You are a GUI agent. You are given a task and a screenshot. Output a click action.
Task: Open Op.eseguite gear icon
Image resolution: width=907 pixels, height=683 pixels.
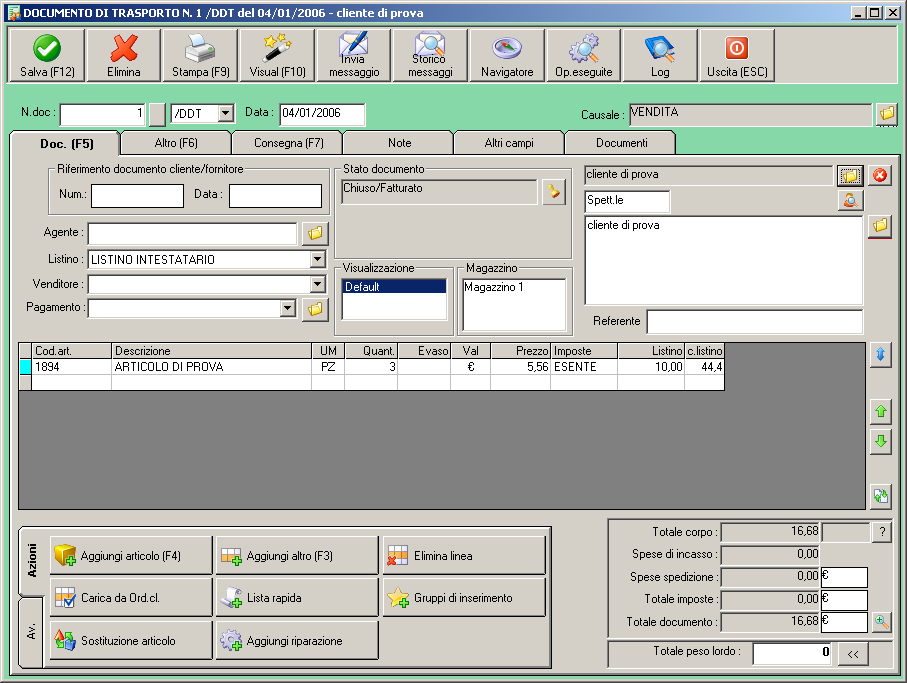pos(583,55)
